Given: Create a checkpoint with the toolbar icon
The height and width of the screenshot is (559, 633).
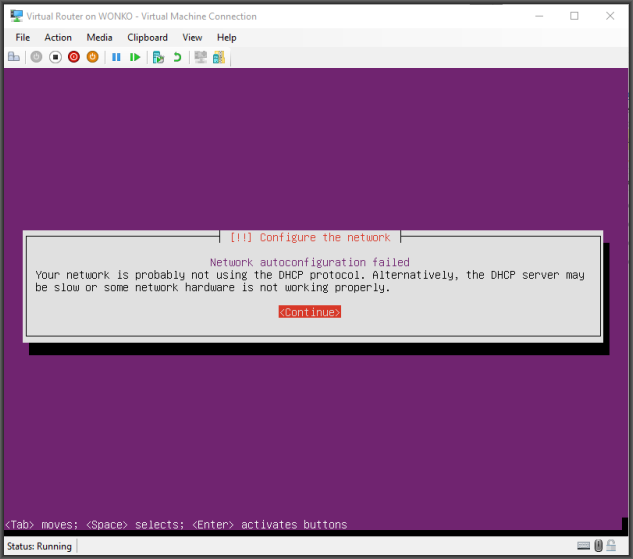Looking at the screenshot, I should 158,57.
